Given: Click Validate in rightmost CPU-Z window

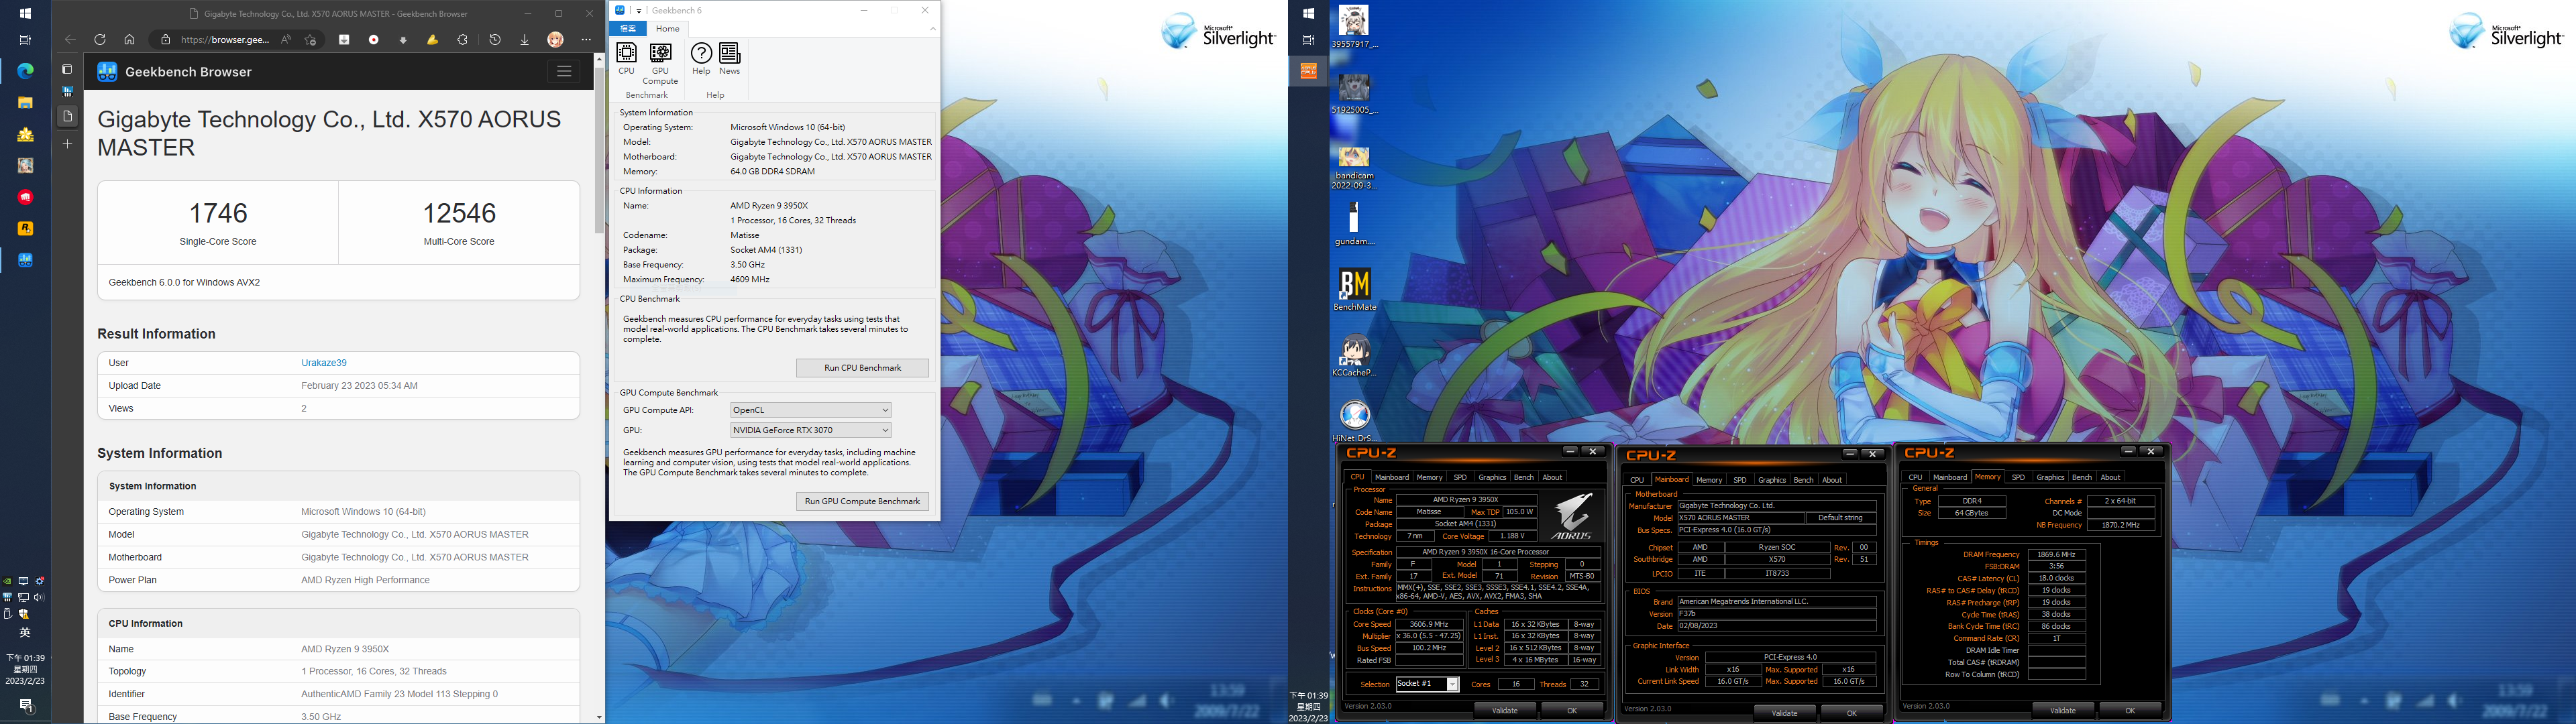Looking at the screenshot, I should [2063, 710].
